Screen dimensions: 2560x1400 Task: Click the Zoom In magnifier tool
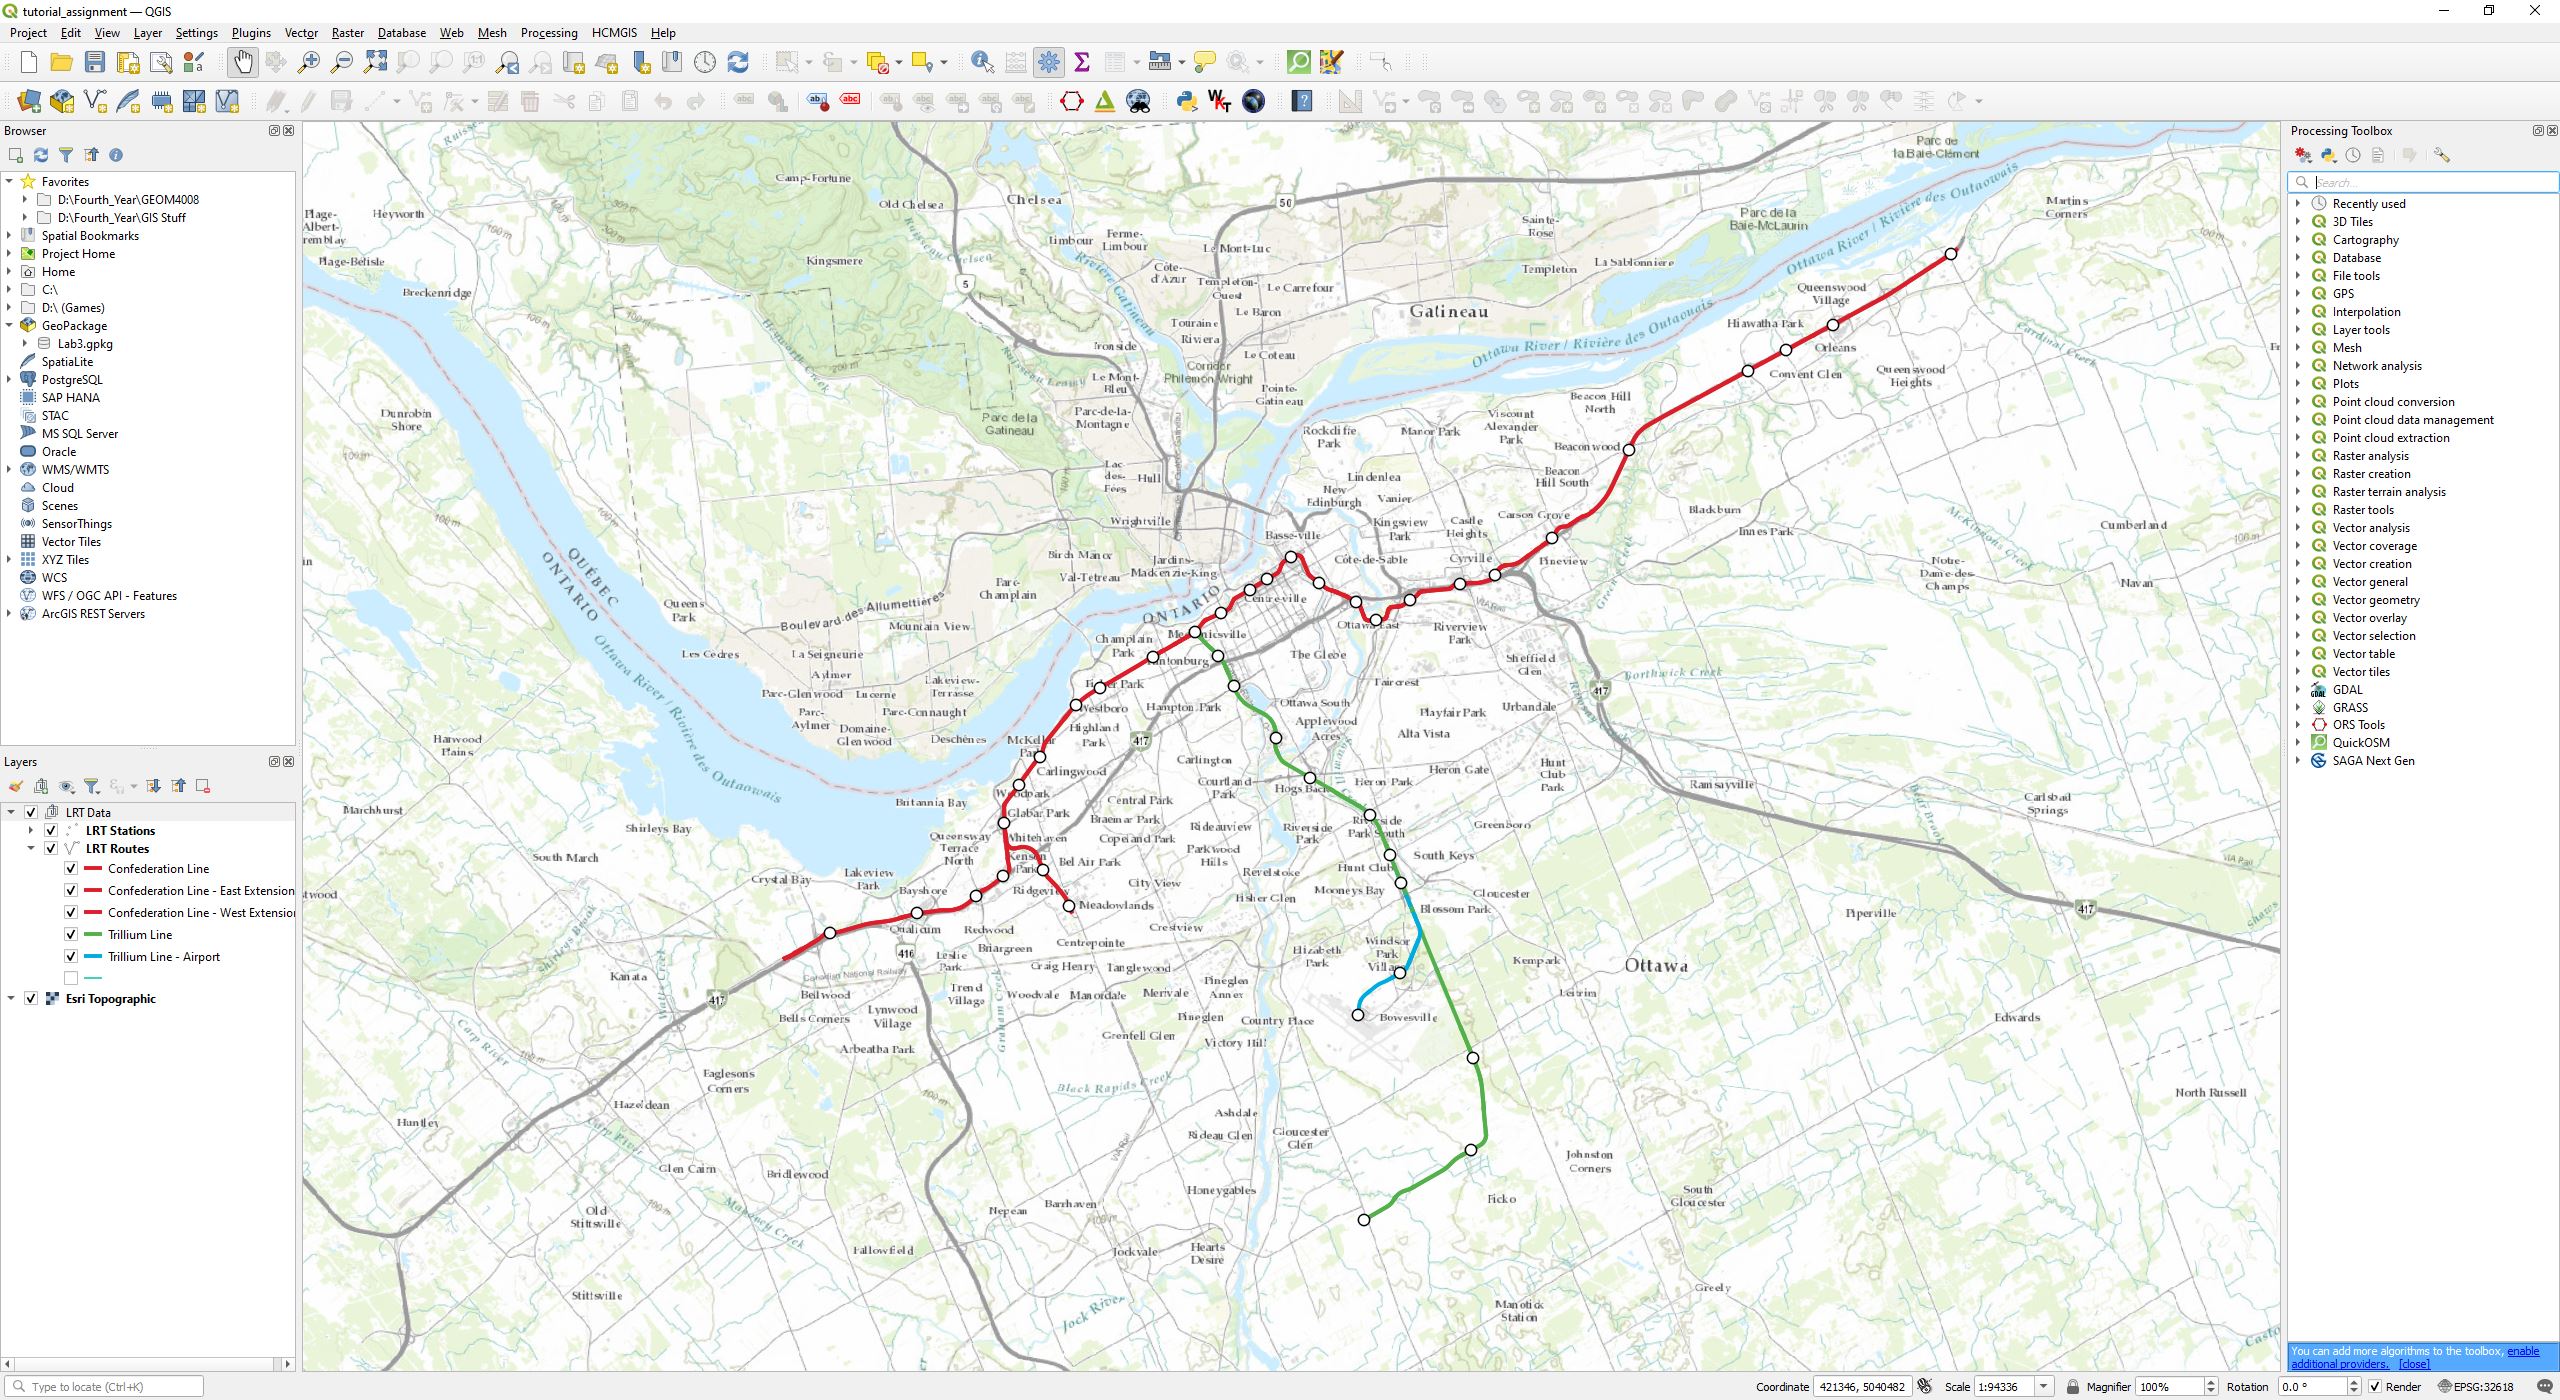pos(309,62)
